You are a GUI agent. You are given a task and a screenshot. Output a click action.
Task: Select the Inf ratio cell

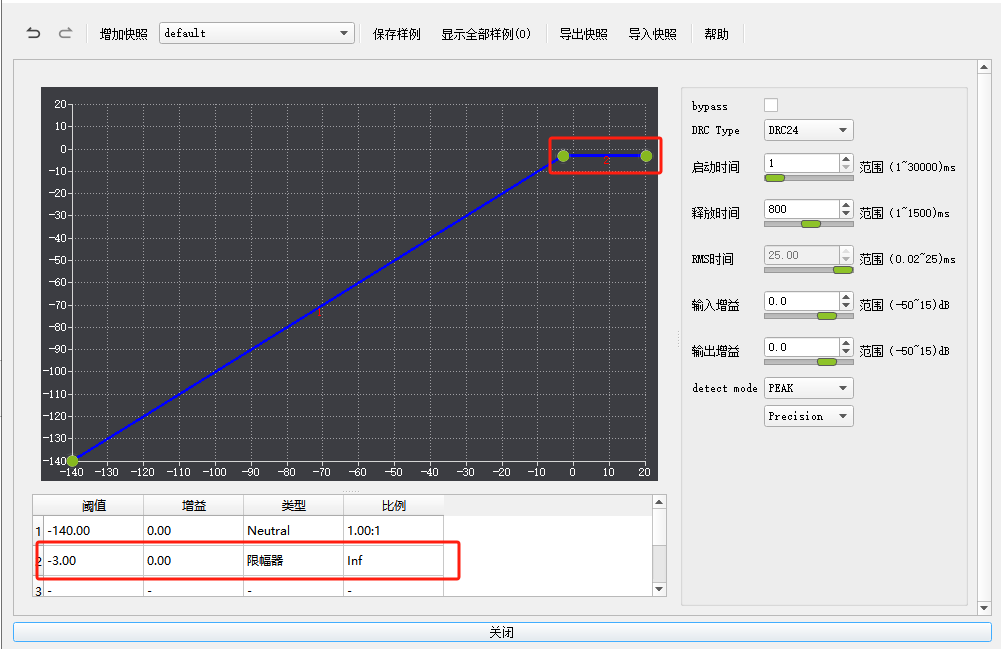click(x=393, y=560)
